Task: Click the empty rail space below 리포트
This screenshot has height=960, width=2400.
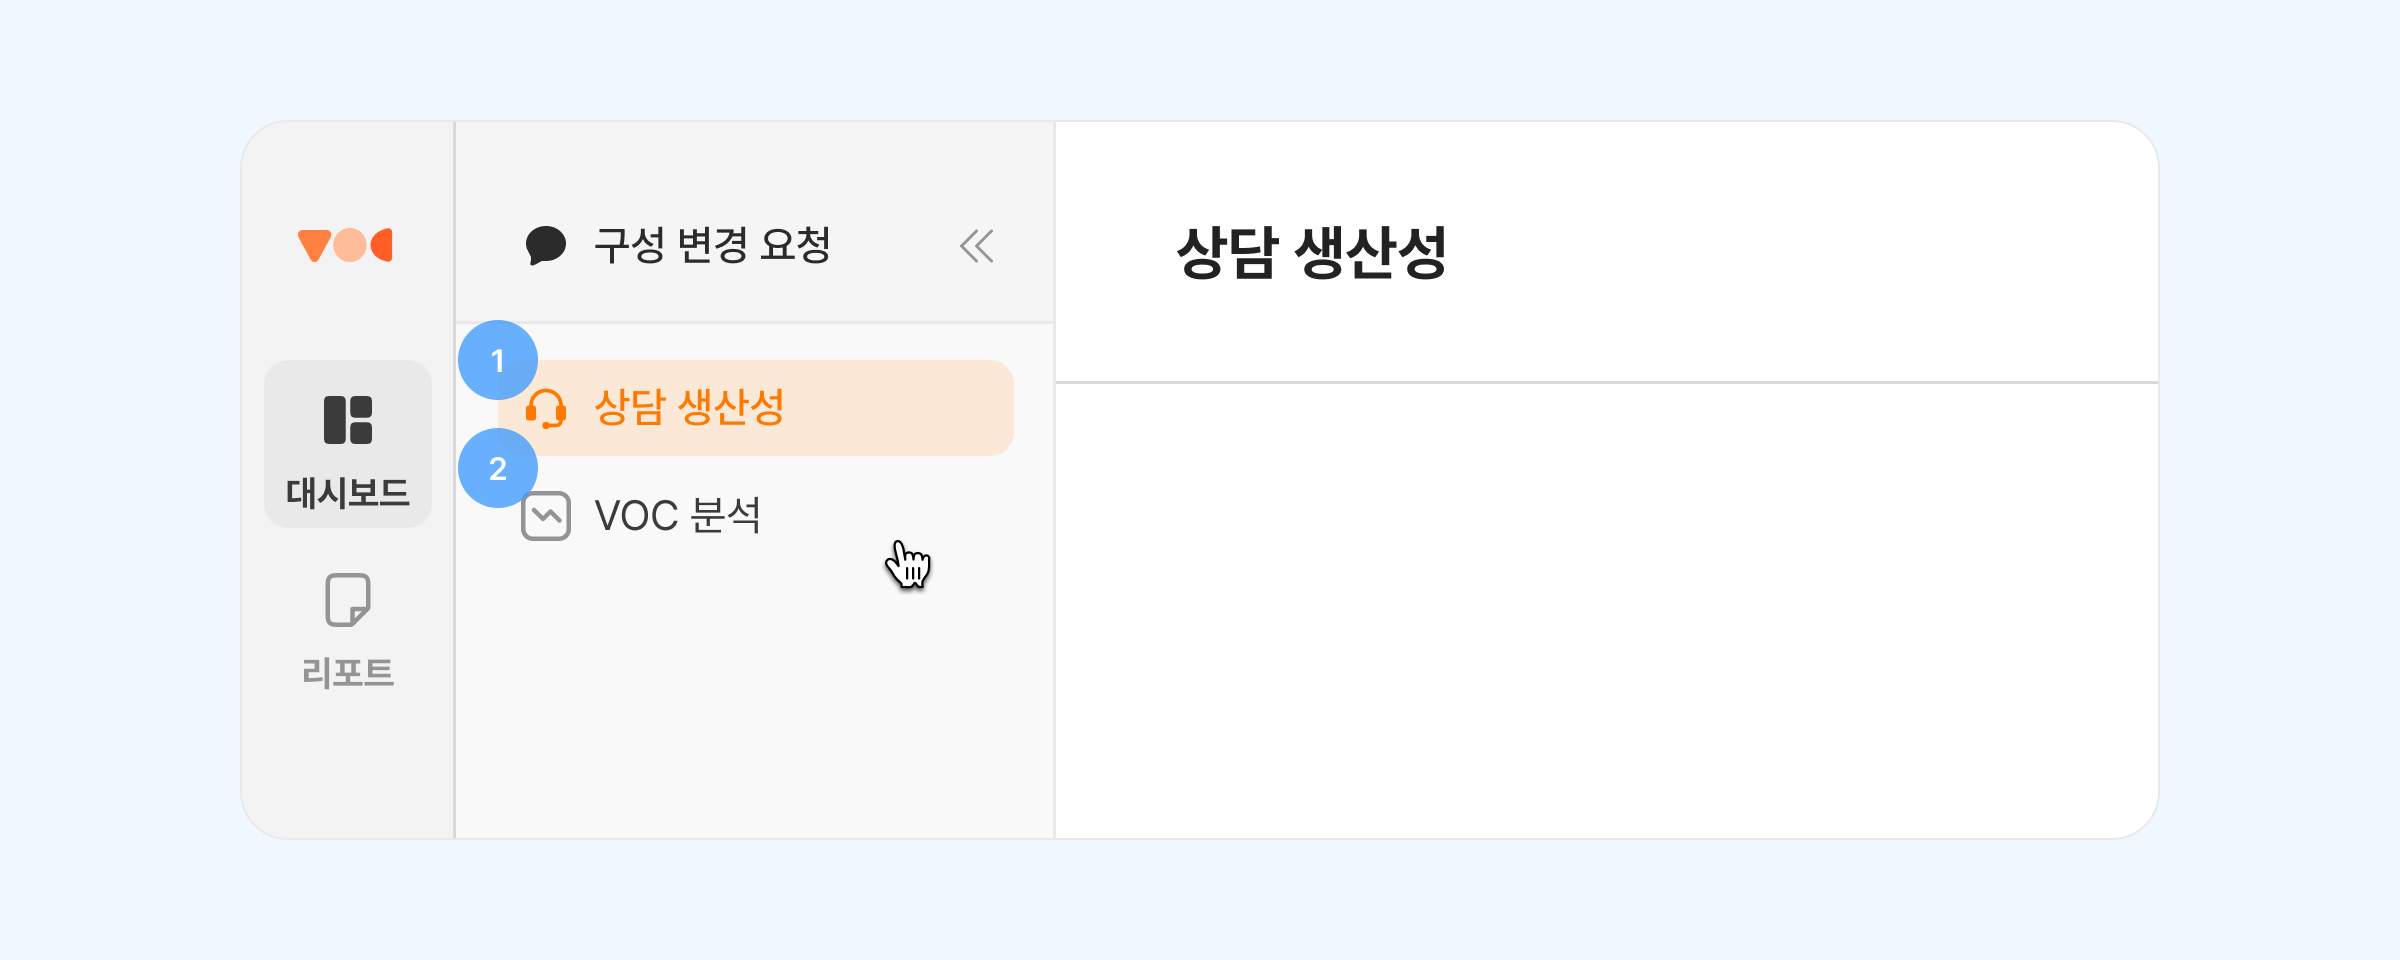Action: click(348, 768)
